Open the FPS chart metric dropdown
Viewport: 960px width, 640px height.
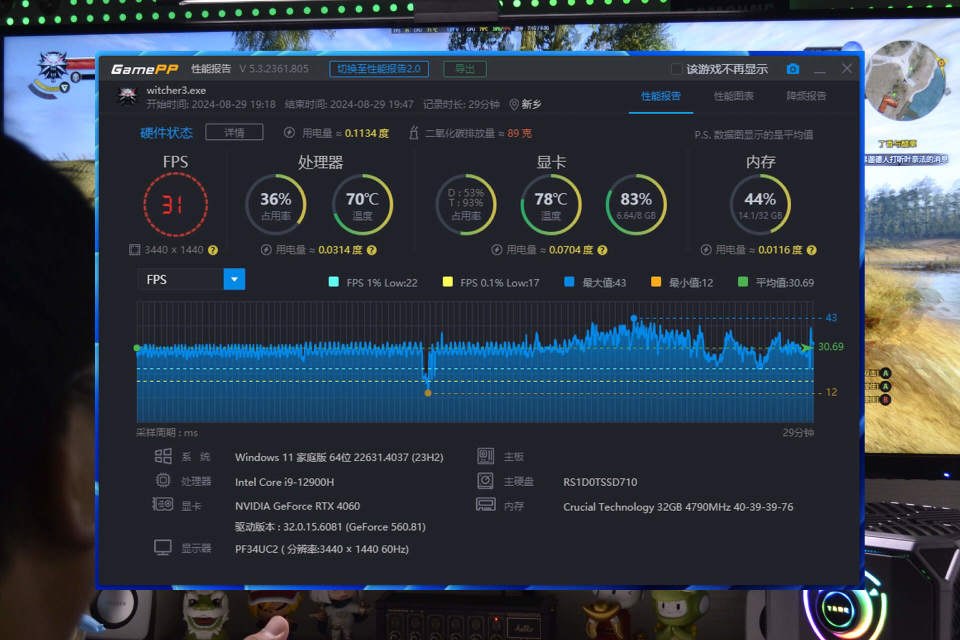click(x=234, y=279)
